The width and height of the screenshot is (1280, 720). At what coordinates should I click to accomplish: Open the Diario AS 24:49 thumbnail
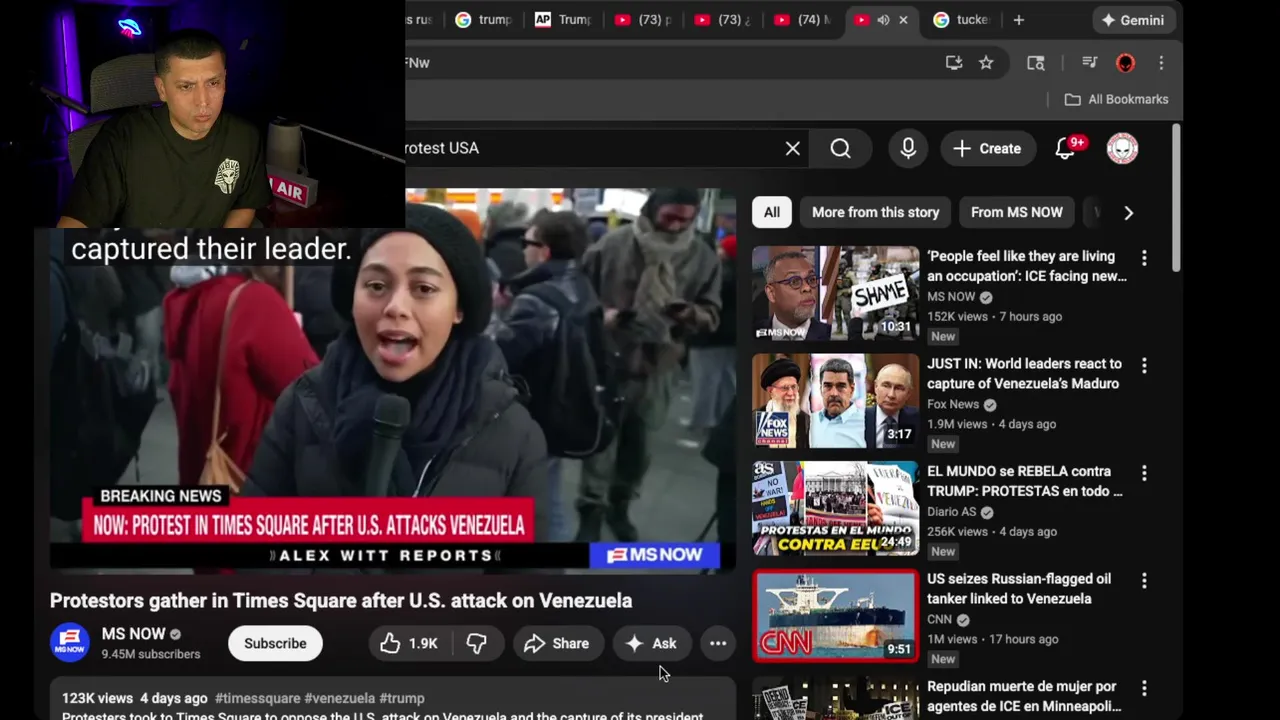click(x=835, y=508)
